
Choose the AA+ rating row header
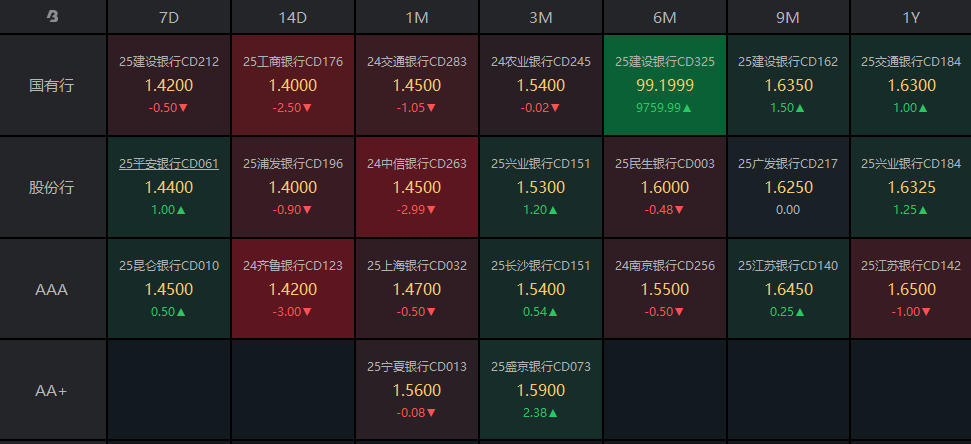[52, 390]
